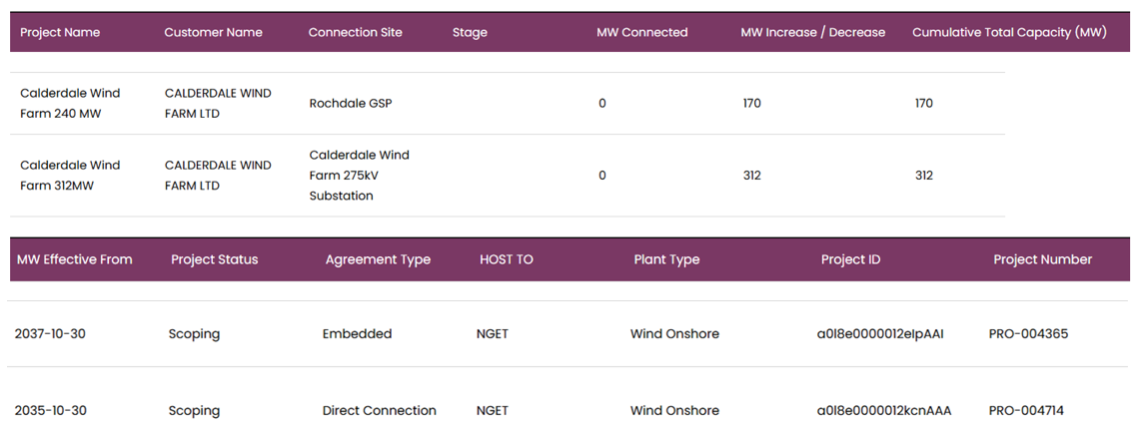1140x441 pixels.
Task: Select project ID a0l8e0000012kcnAAA
Action: point(884,410)
